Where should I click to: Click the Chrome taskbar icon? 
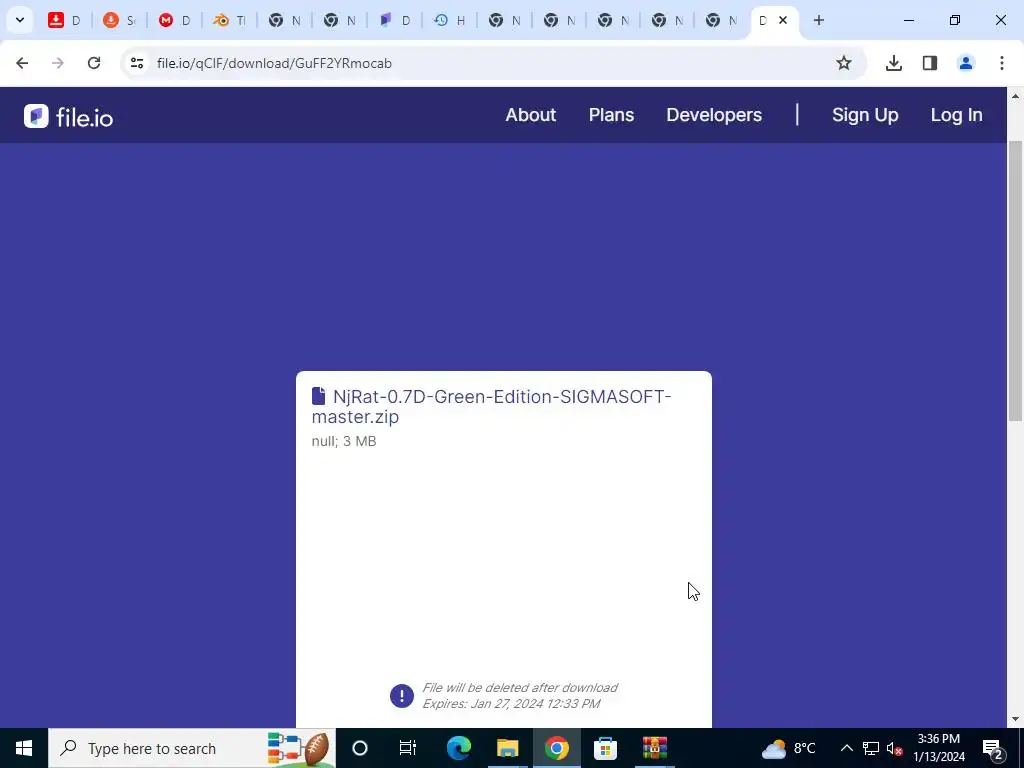click(556, 748)
